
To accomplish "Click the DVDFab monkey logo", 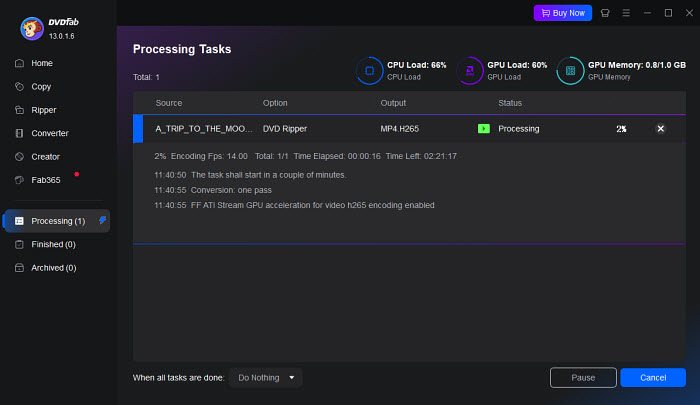I will (x=32, y=28).
